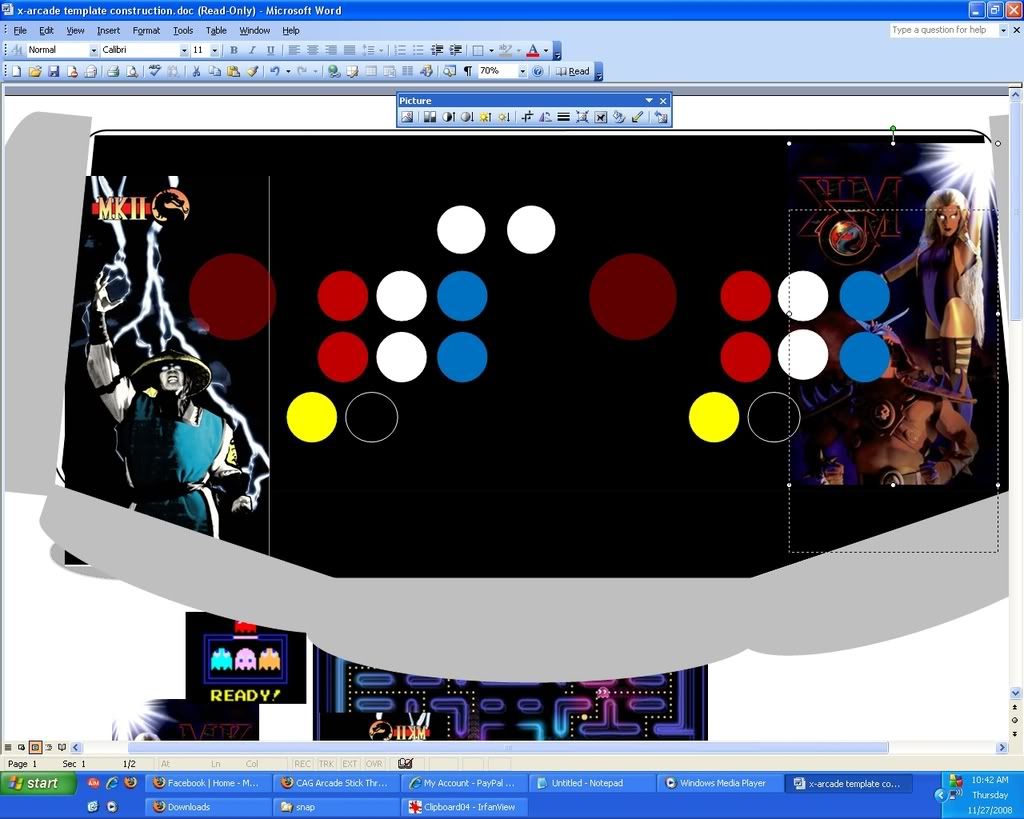This screenshot has height=819, width=1024.
Task: Toggle Justify paragraph alignment
Action: tap(349, 50)
